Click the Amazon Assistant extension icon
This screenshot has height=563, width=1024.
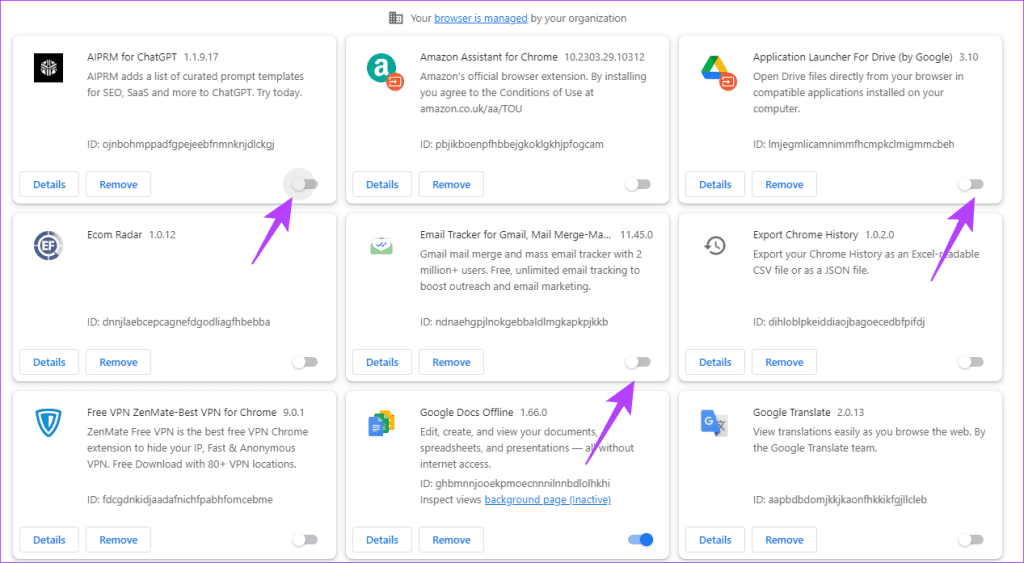pyautogui.click(x=382, y=68)
